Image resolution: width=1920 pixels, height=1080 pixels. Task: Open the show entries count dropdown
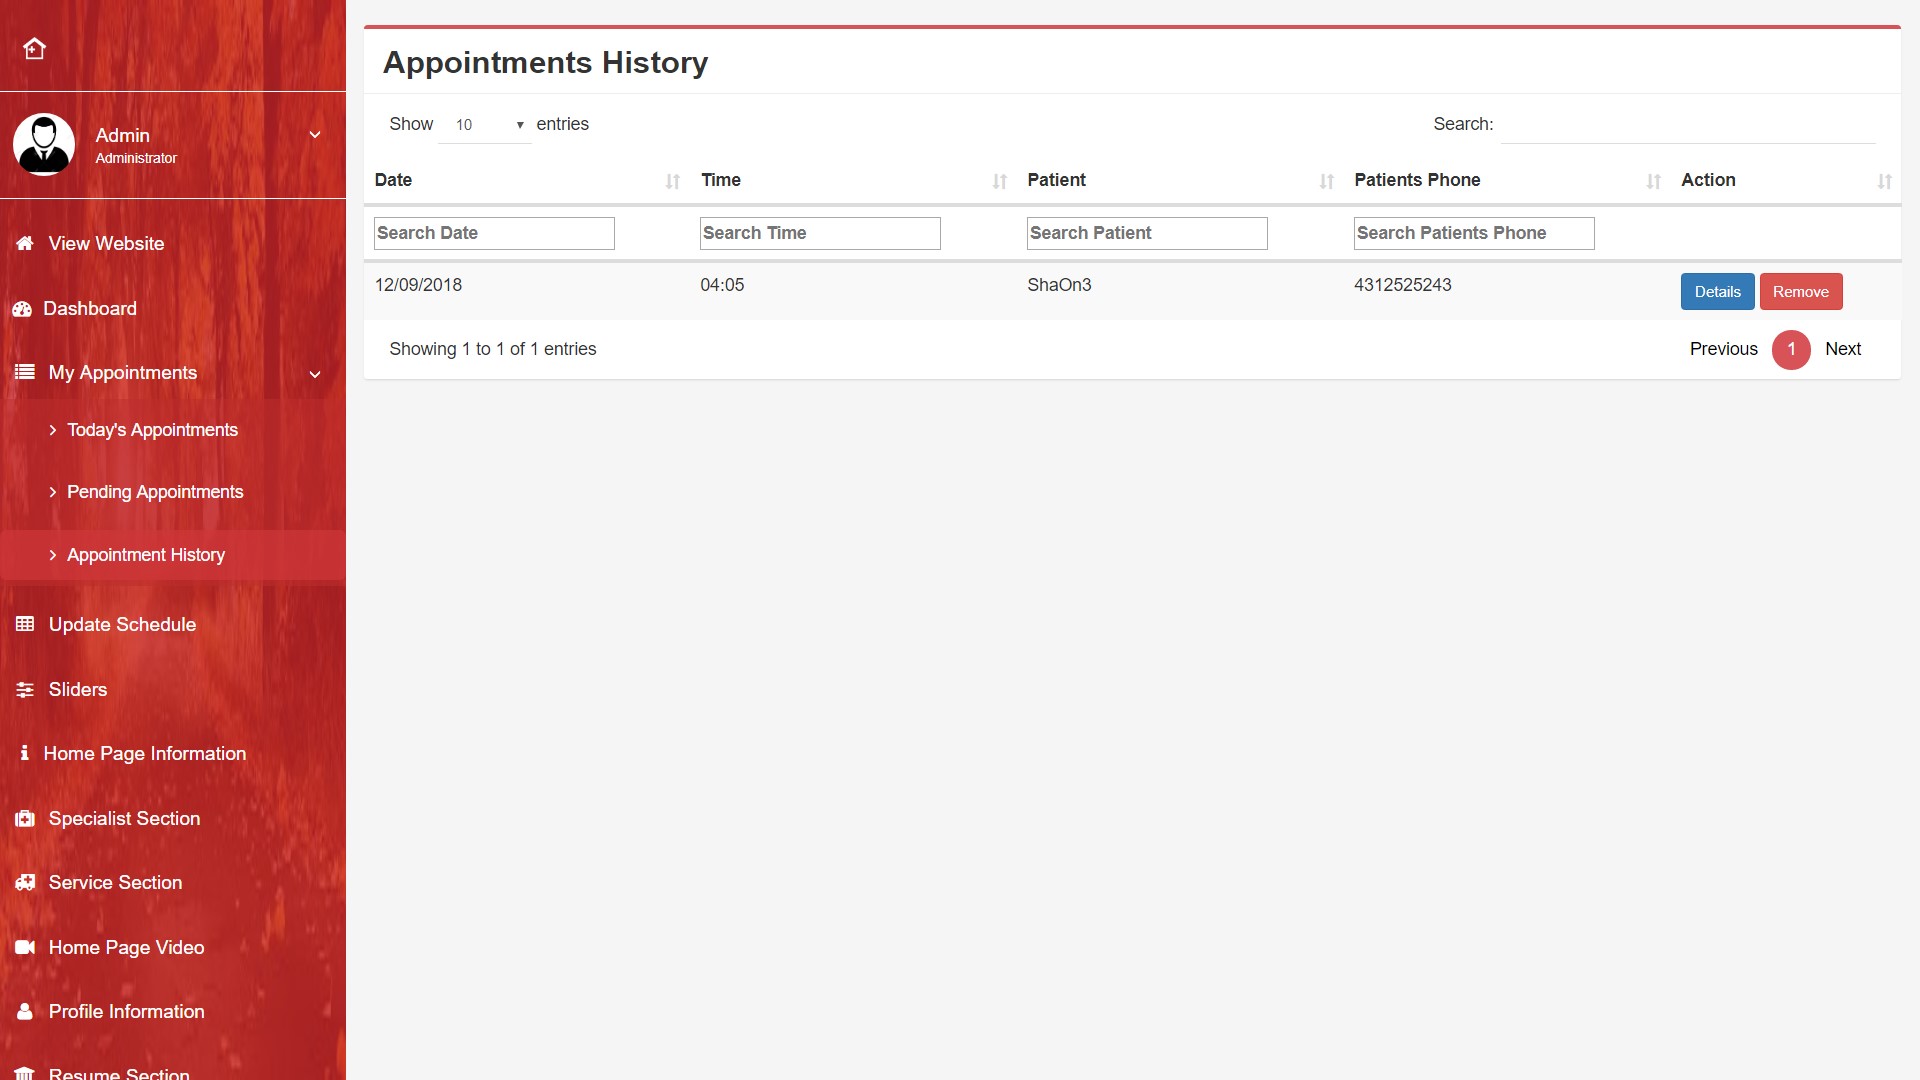[485, 125]
